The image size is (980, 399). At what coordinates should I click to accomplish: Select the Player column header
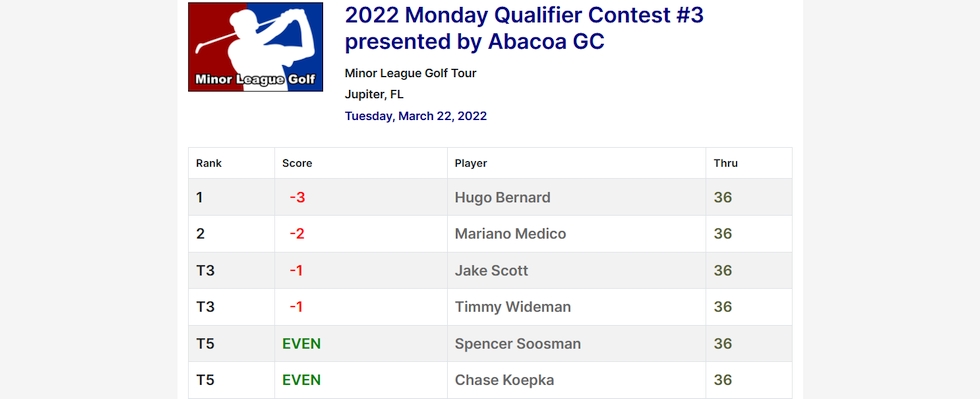(x=471, y=163)
